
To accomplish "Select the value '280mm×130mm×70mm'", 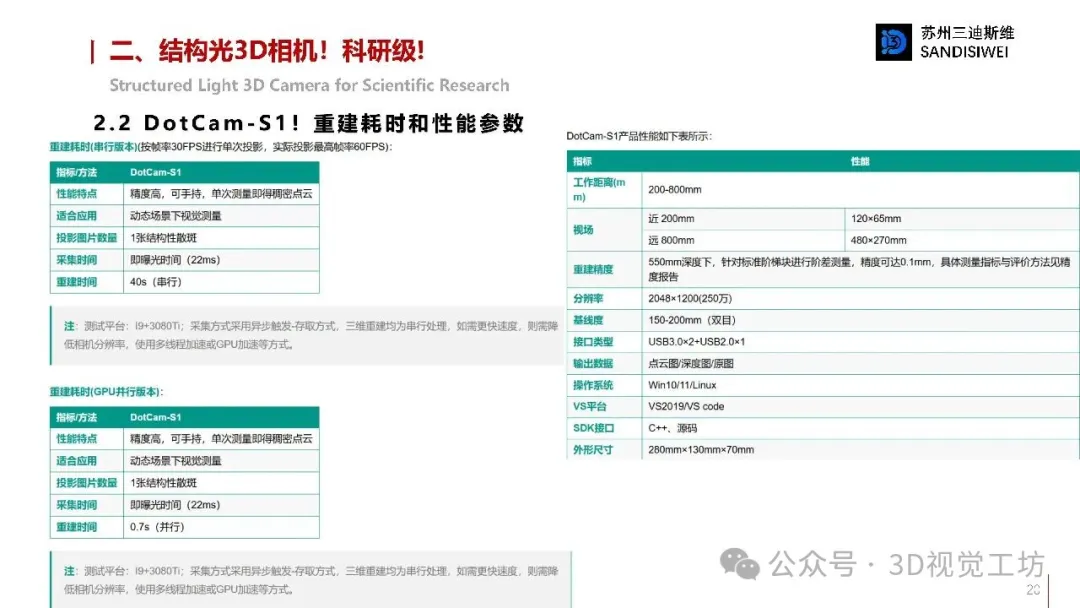I will 701,450.
